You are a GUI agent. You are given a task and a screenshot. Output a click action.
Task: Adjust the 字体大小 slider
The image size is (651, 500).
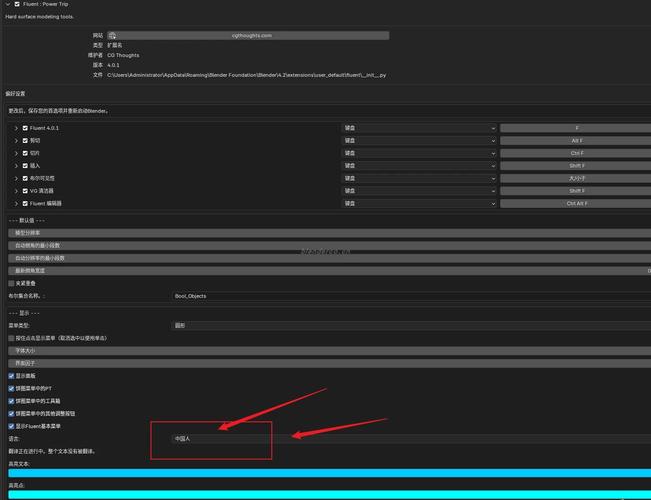(x=330, y=351)
